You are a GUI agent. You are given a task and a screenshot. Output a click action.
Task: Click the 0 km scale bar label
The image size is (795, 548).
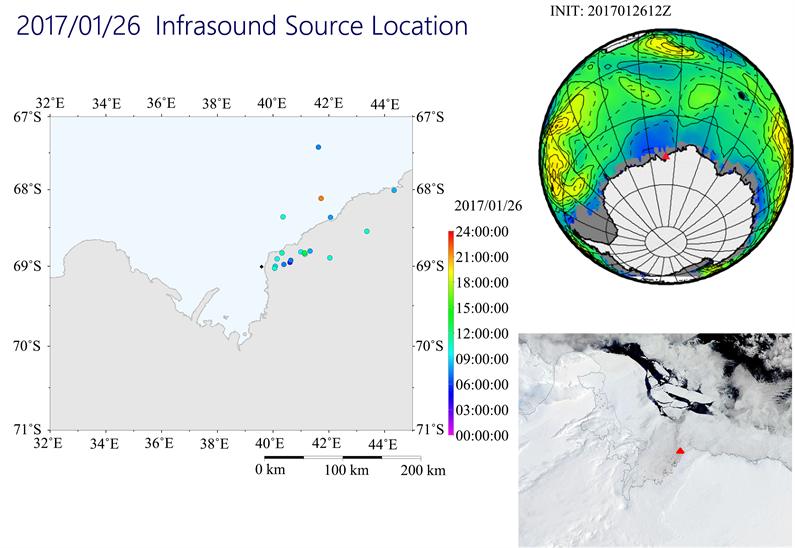coord(270,470)
